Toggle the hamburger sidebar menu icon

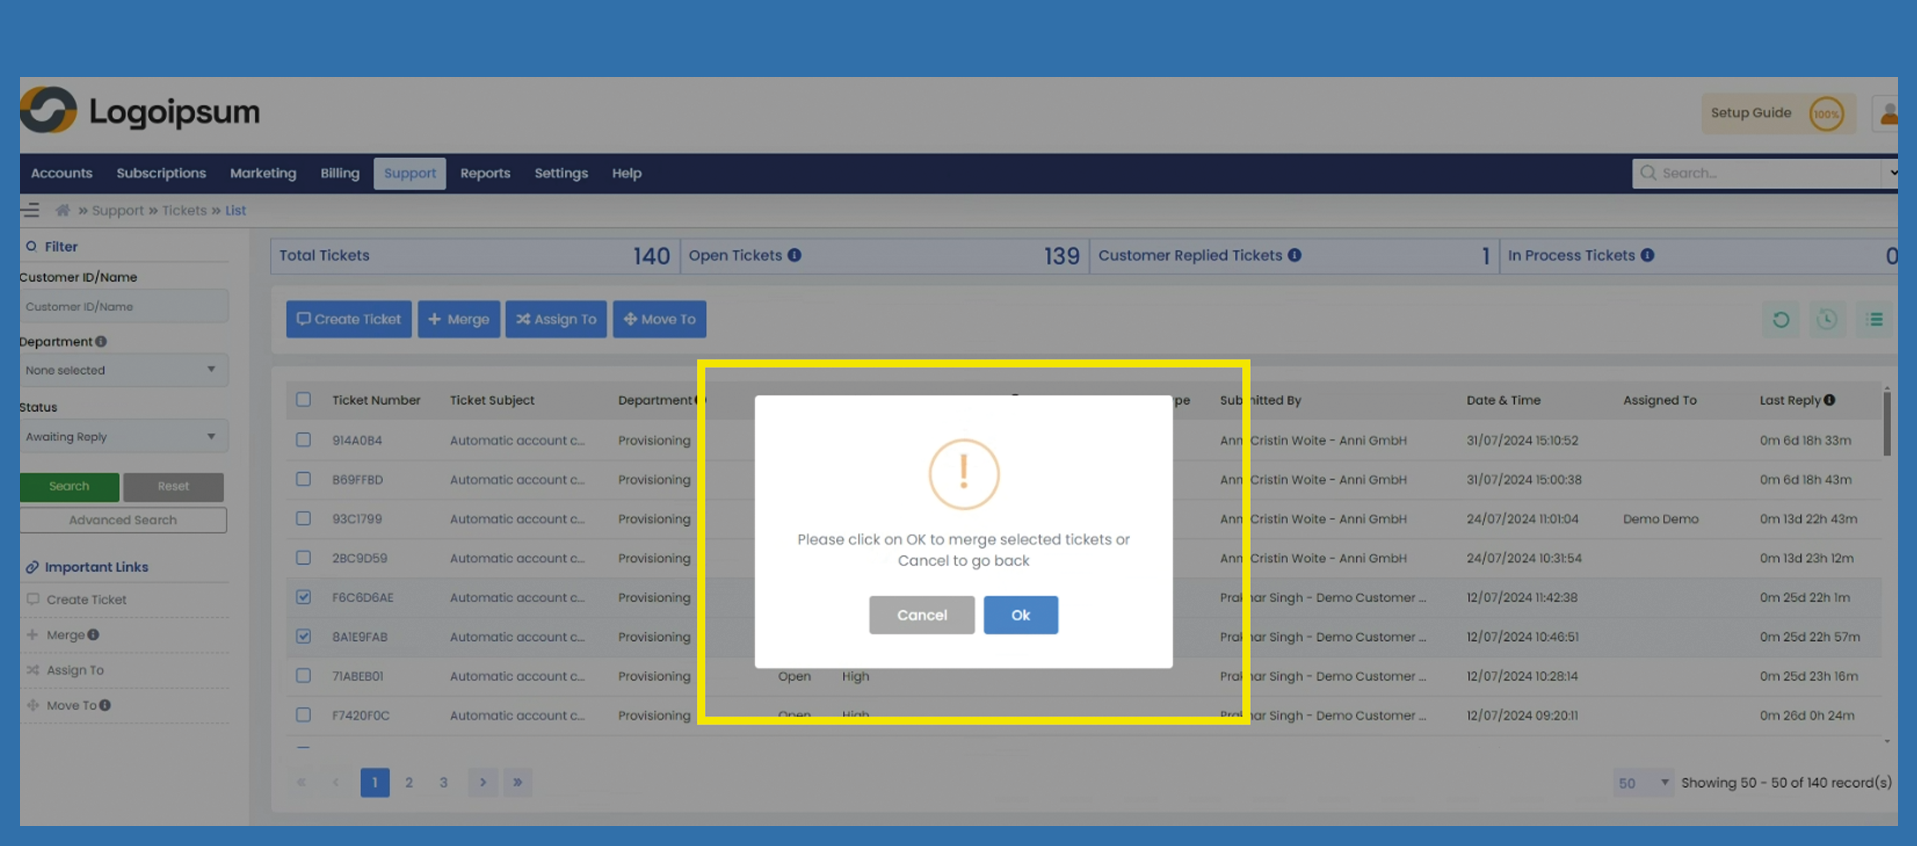pos(31,210)
